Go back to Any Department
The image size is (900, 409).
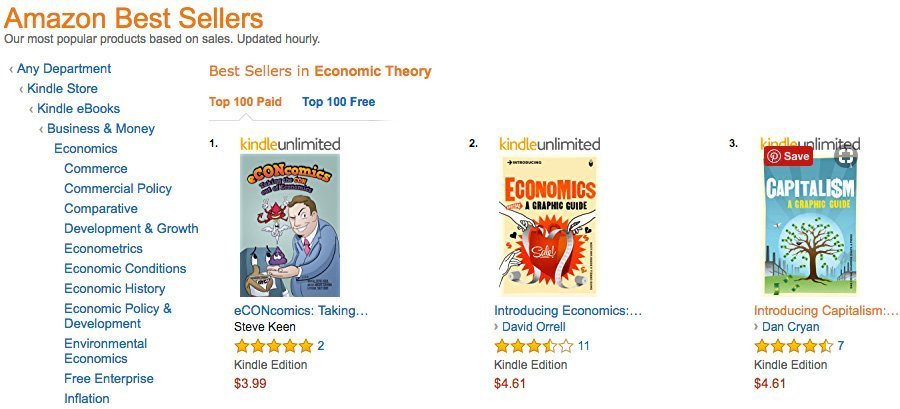click(x=64, y=69)
